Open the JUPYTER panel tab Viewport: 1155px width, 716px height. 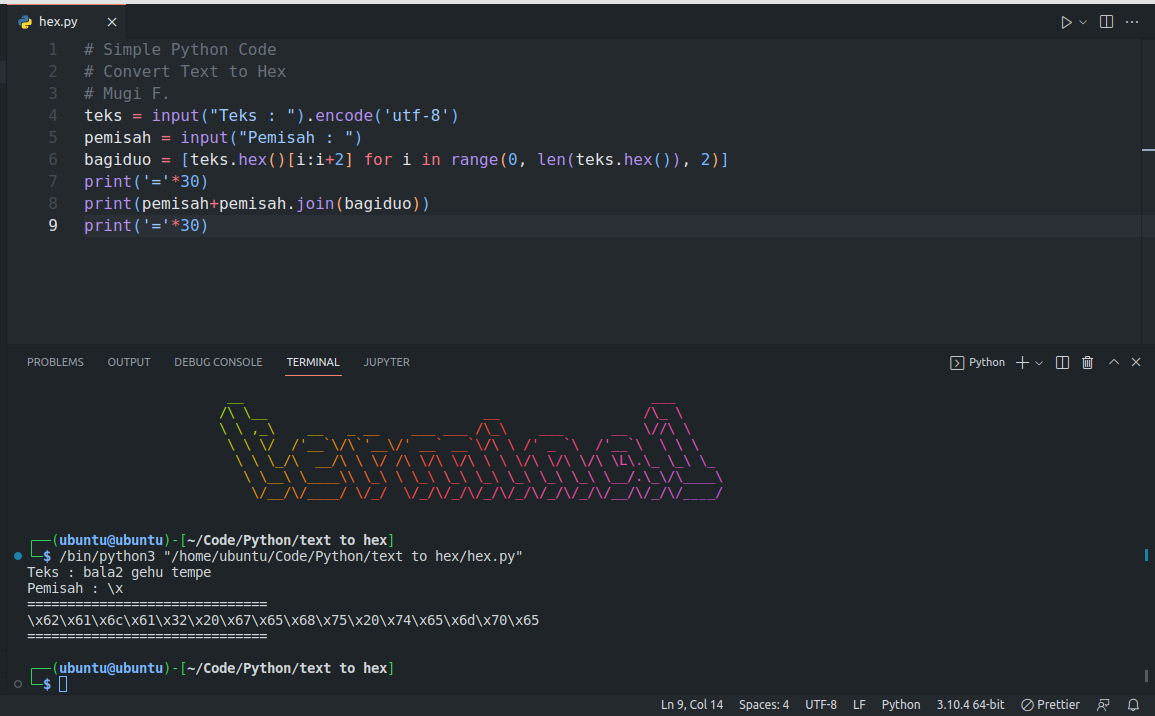pos(386,362)
